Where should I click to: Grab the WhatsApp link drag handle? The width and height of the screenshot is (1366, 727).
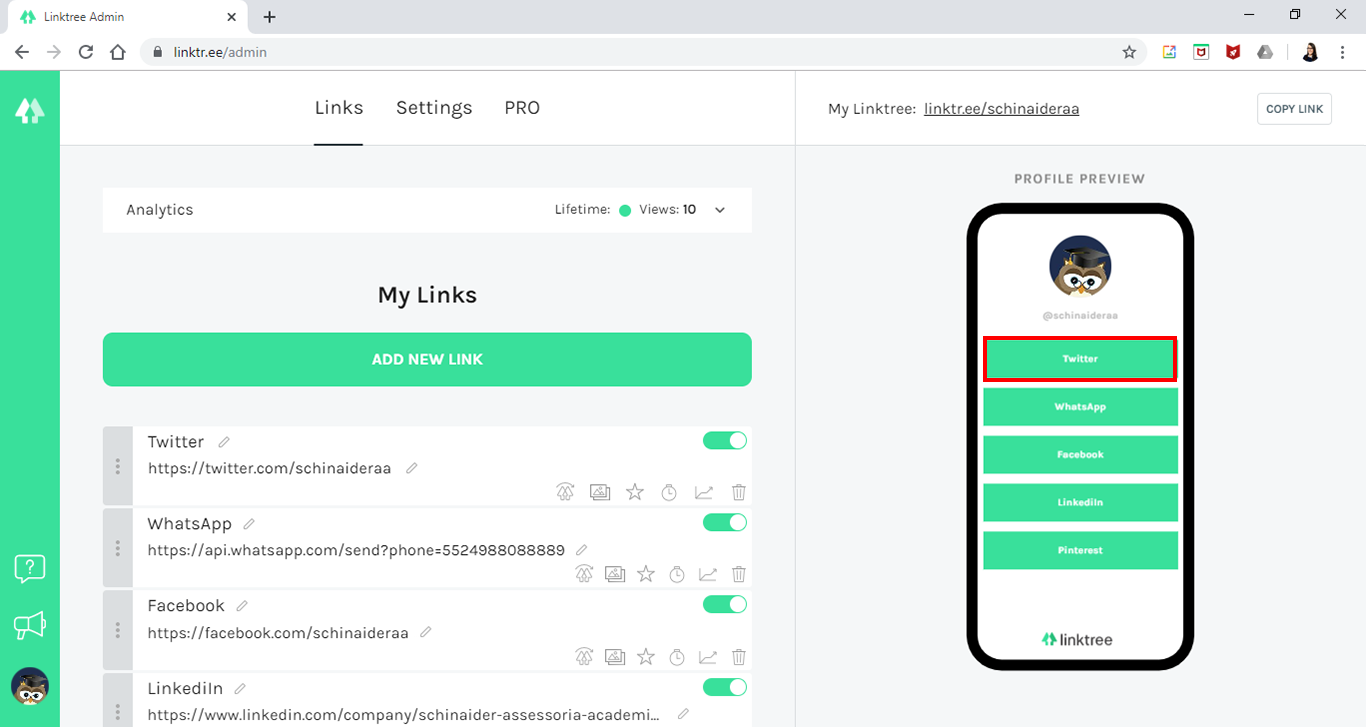point(118,549)
